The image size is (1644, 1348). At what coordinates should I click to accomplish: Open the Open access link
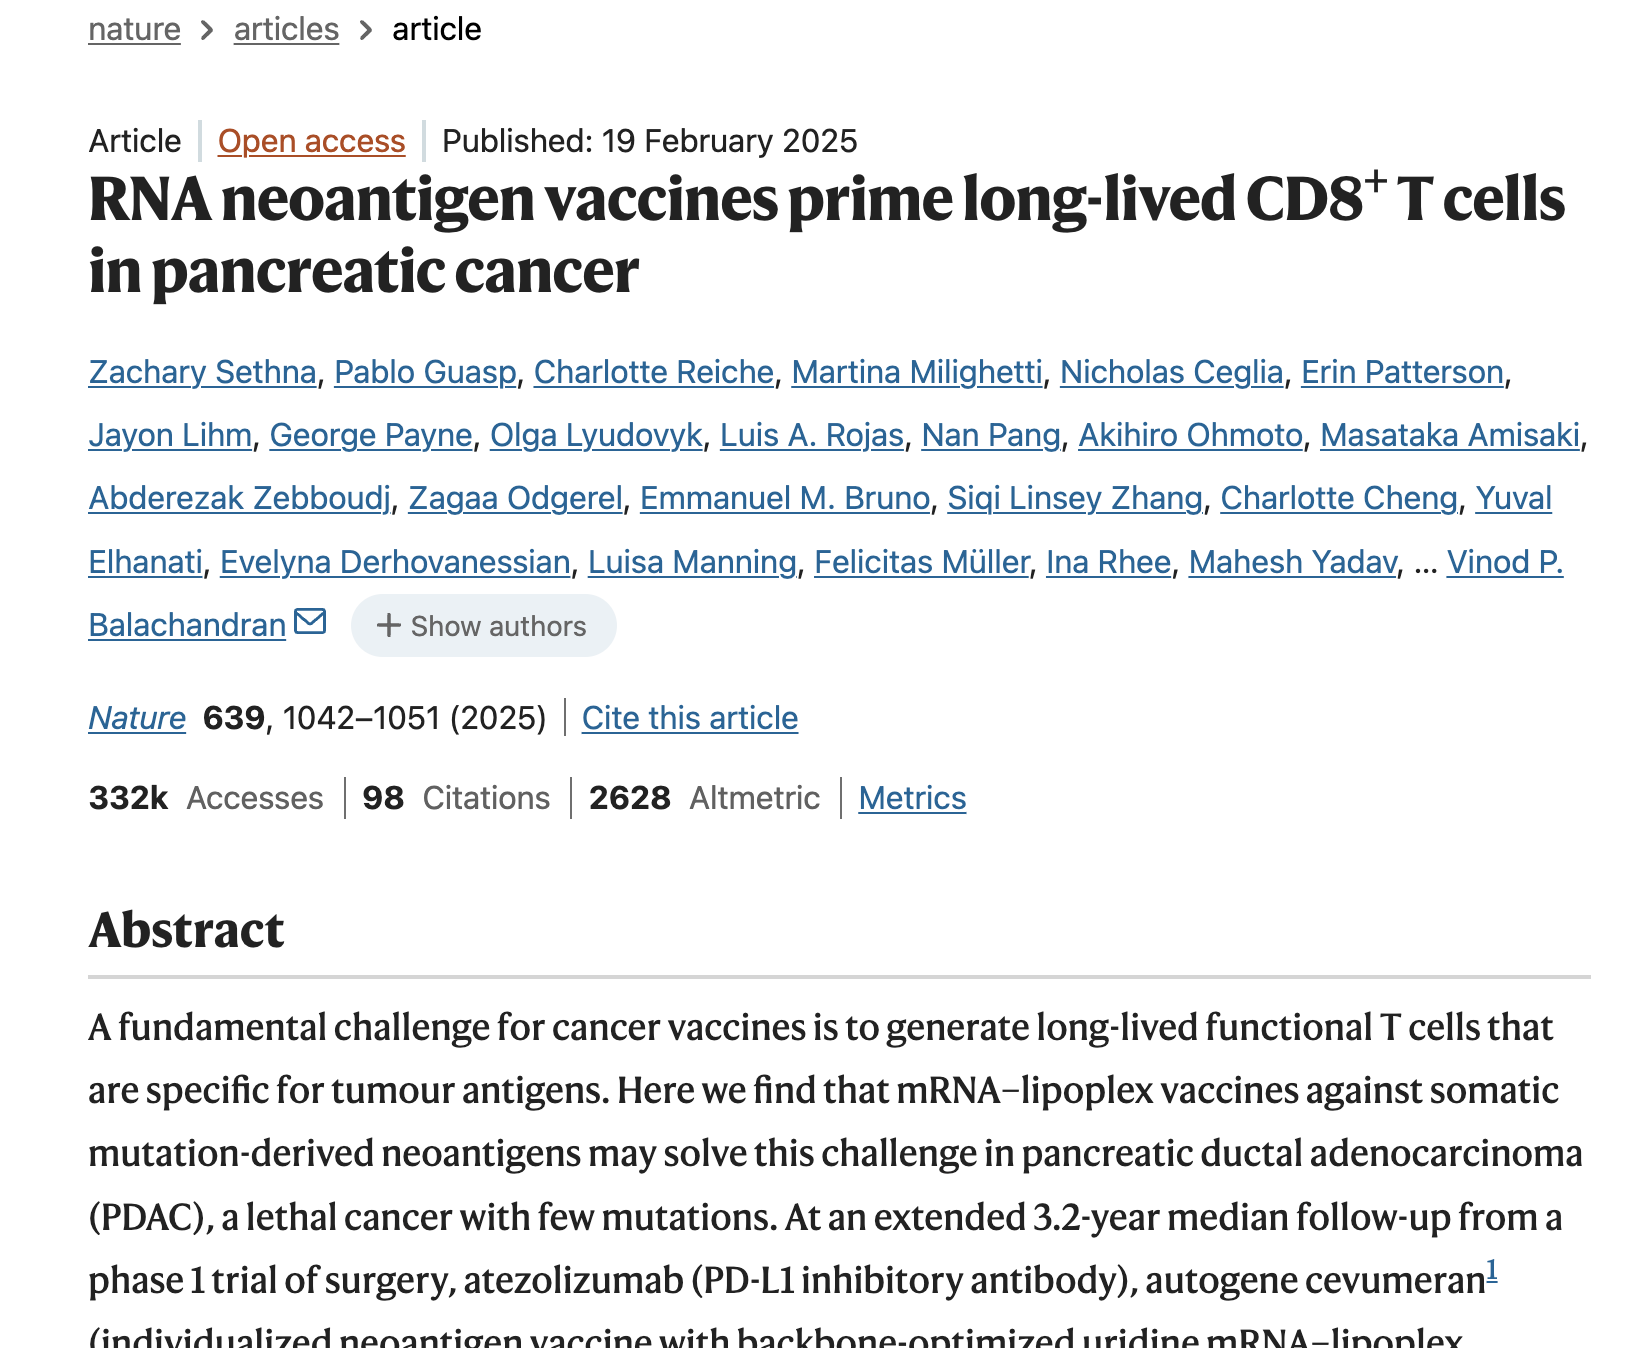pos(312,141)
